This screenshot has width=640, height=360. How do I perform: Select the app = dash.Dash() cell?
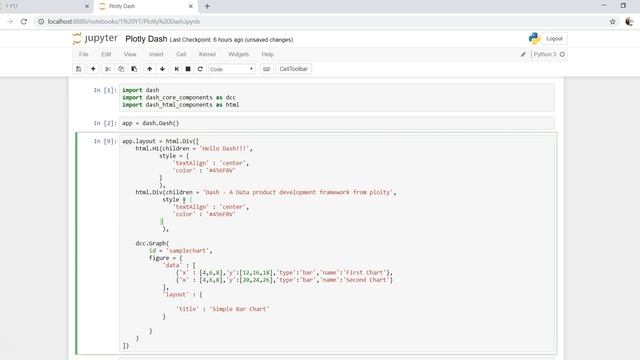tap(337, 123)
